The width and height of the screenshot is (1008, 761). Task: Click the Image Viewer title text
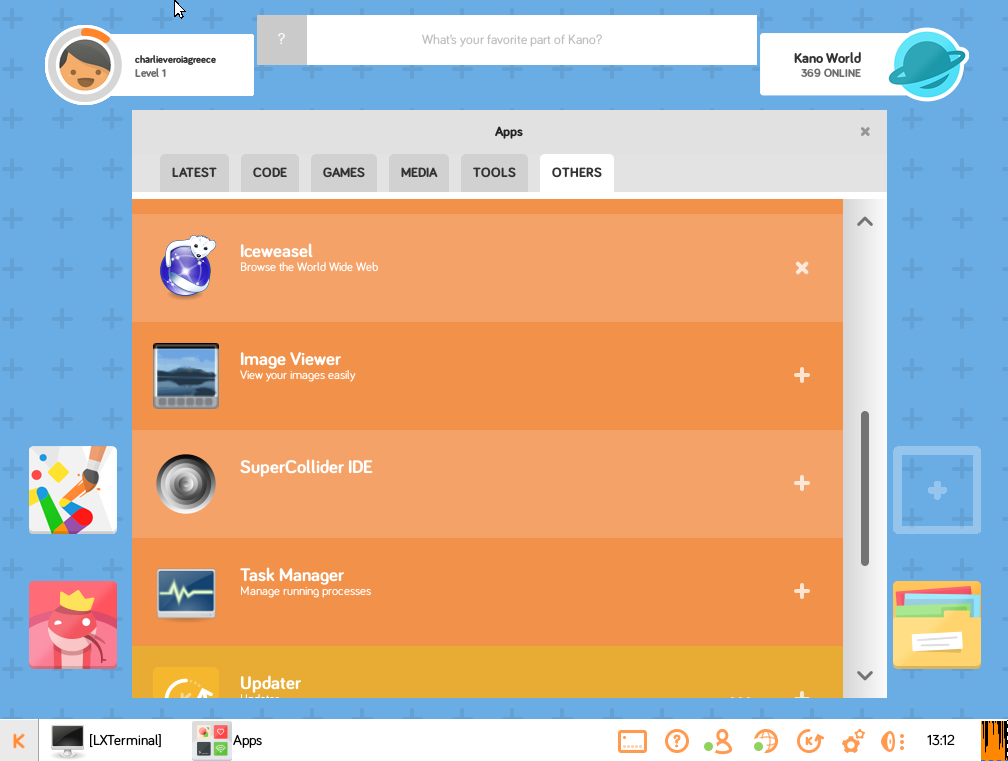point(290,359)
